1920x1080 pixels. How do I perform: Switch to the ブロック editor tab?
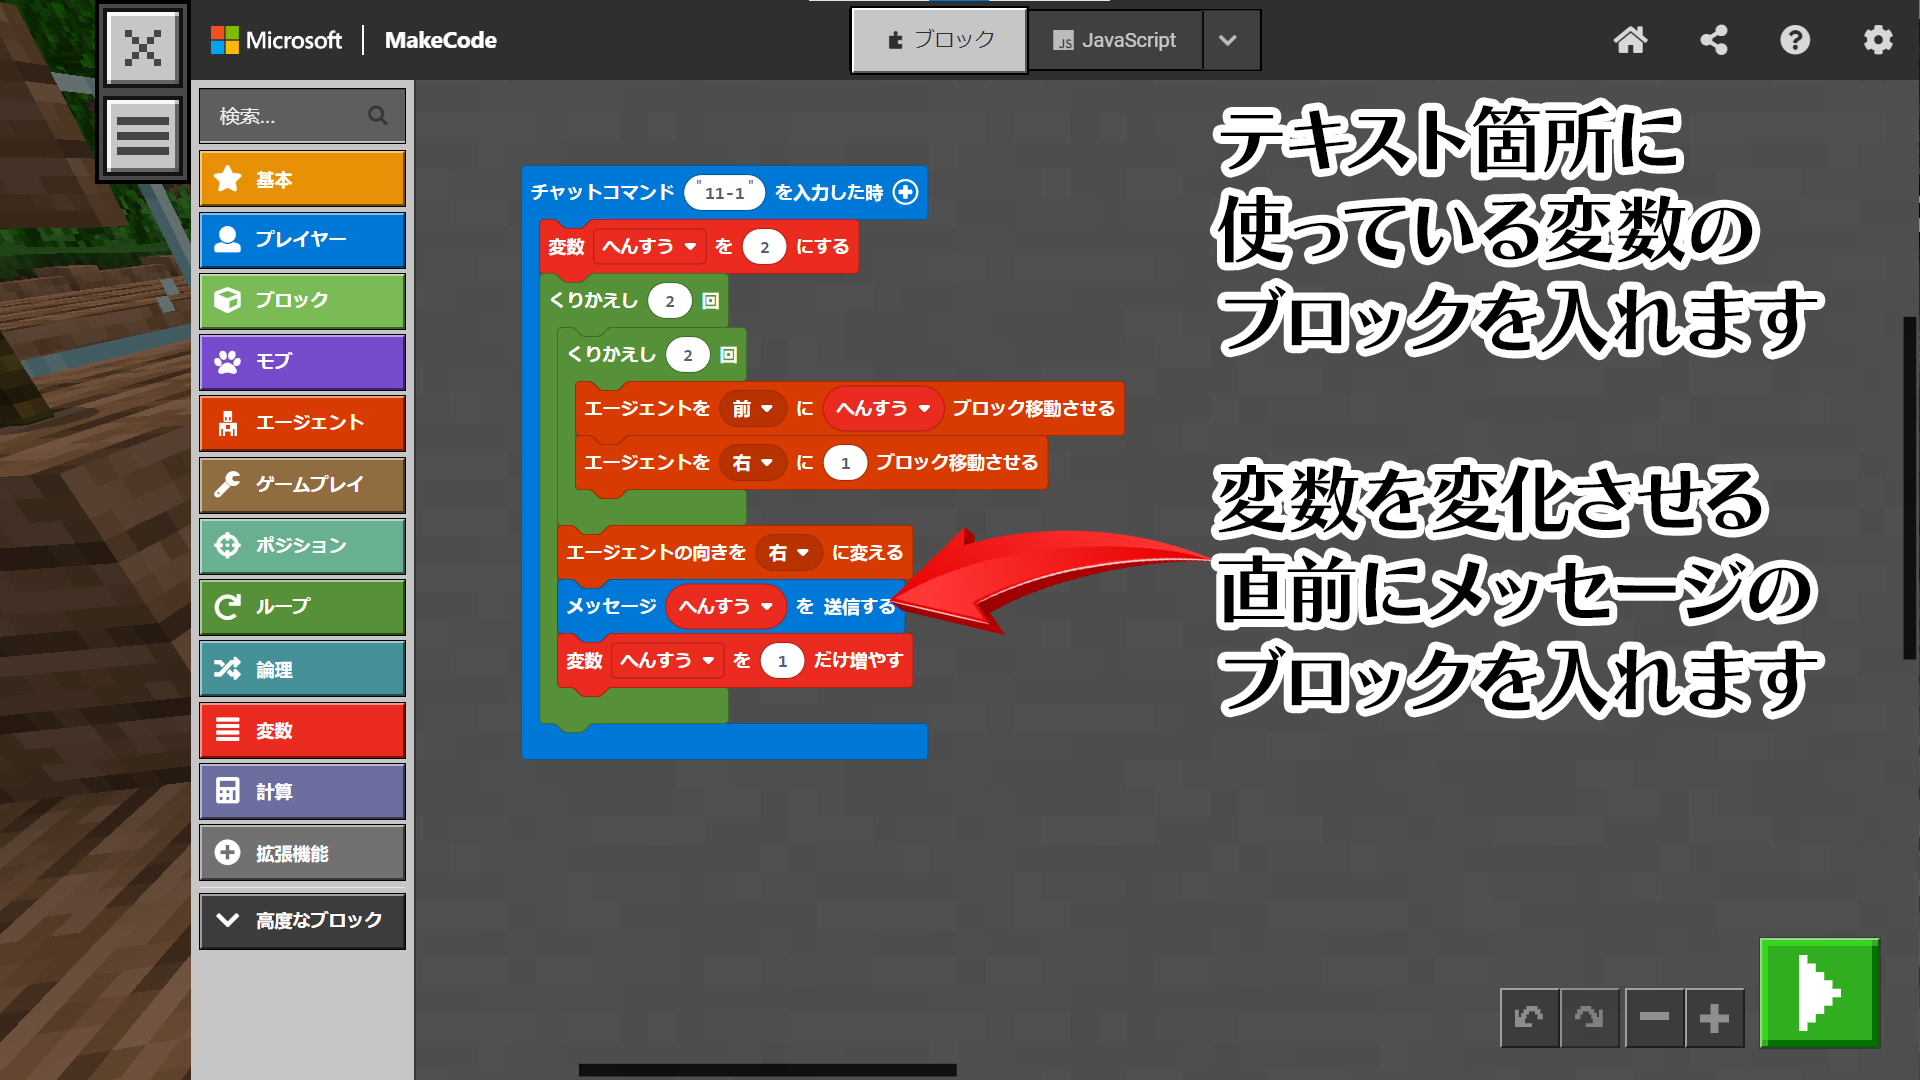tap(939, 40)
